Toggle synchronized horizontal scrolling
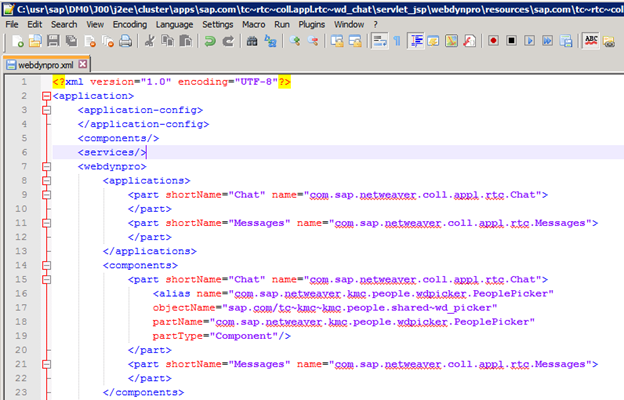This screenshot has height=400, width=624. 355,41
